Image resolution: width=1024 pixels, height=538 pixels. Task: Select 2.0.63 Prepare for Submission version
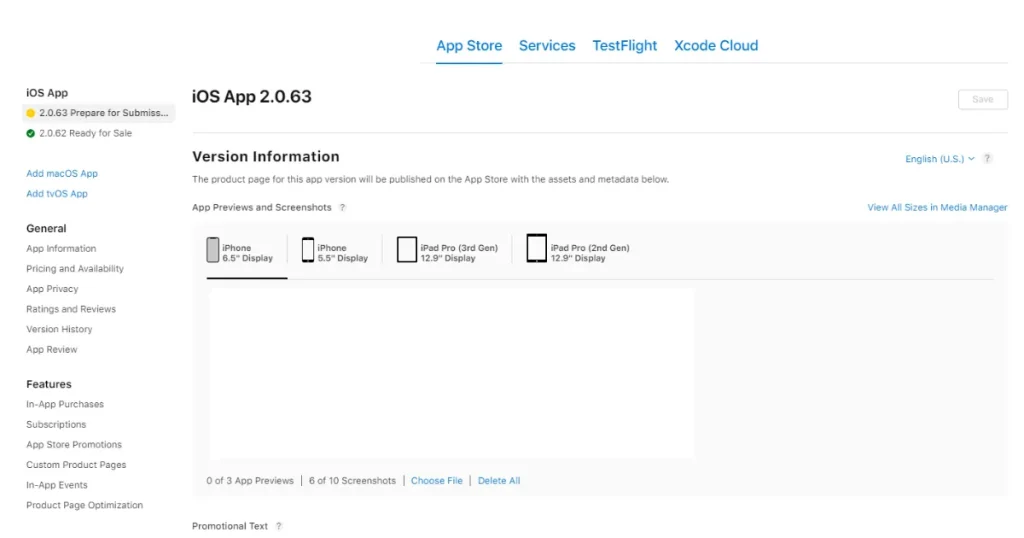99,113
